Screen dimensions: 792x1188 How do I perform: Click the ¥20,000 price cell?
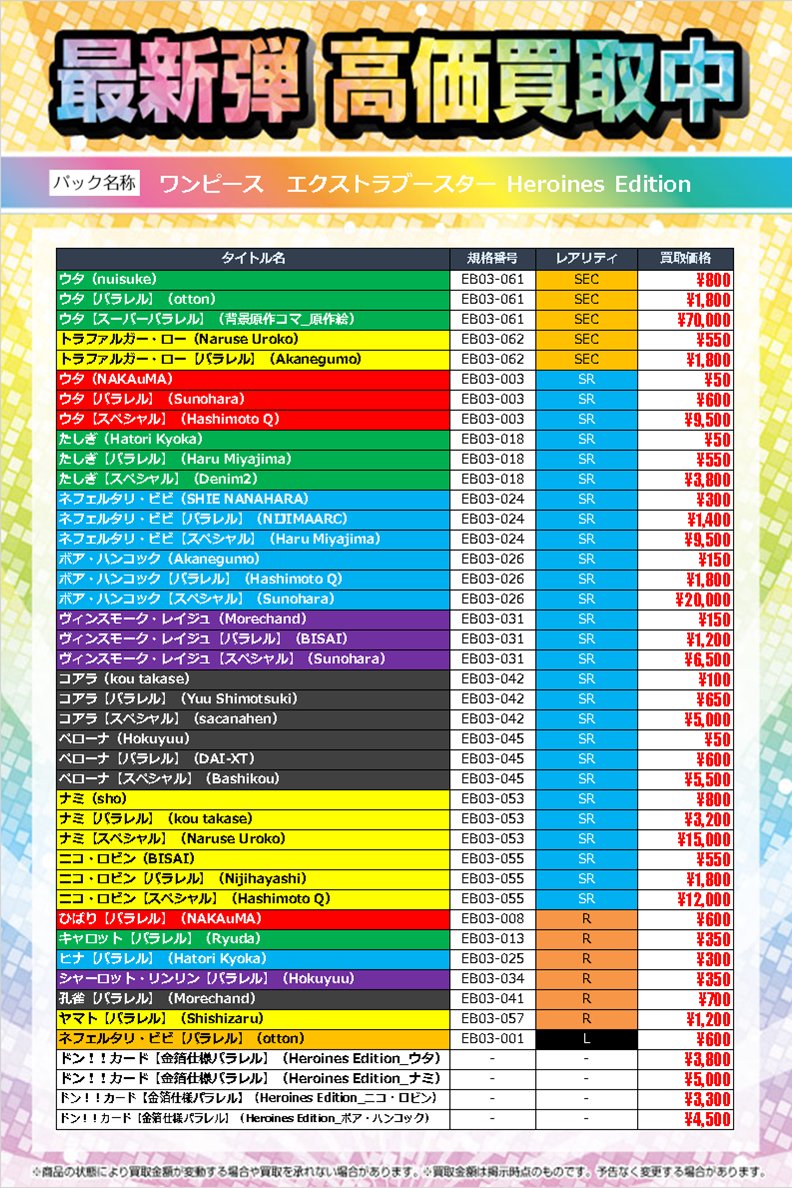685,599
